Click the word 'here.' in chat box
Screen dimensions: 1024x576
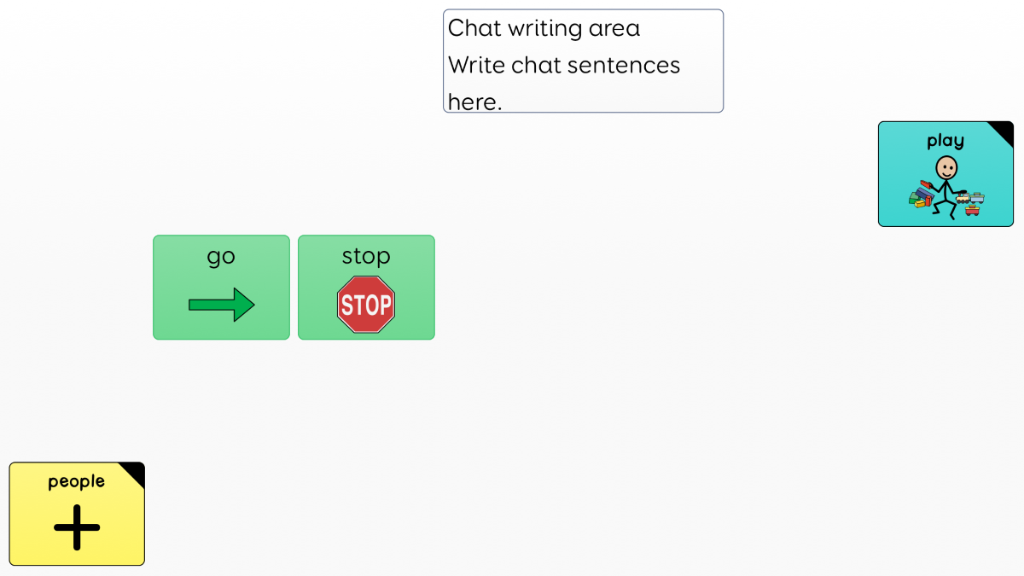(x=475, y=102)
